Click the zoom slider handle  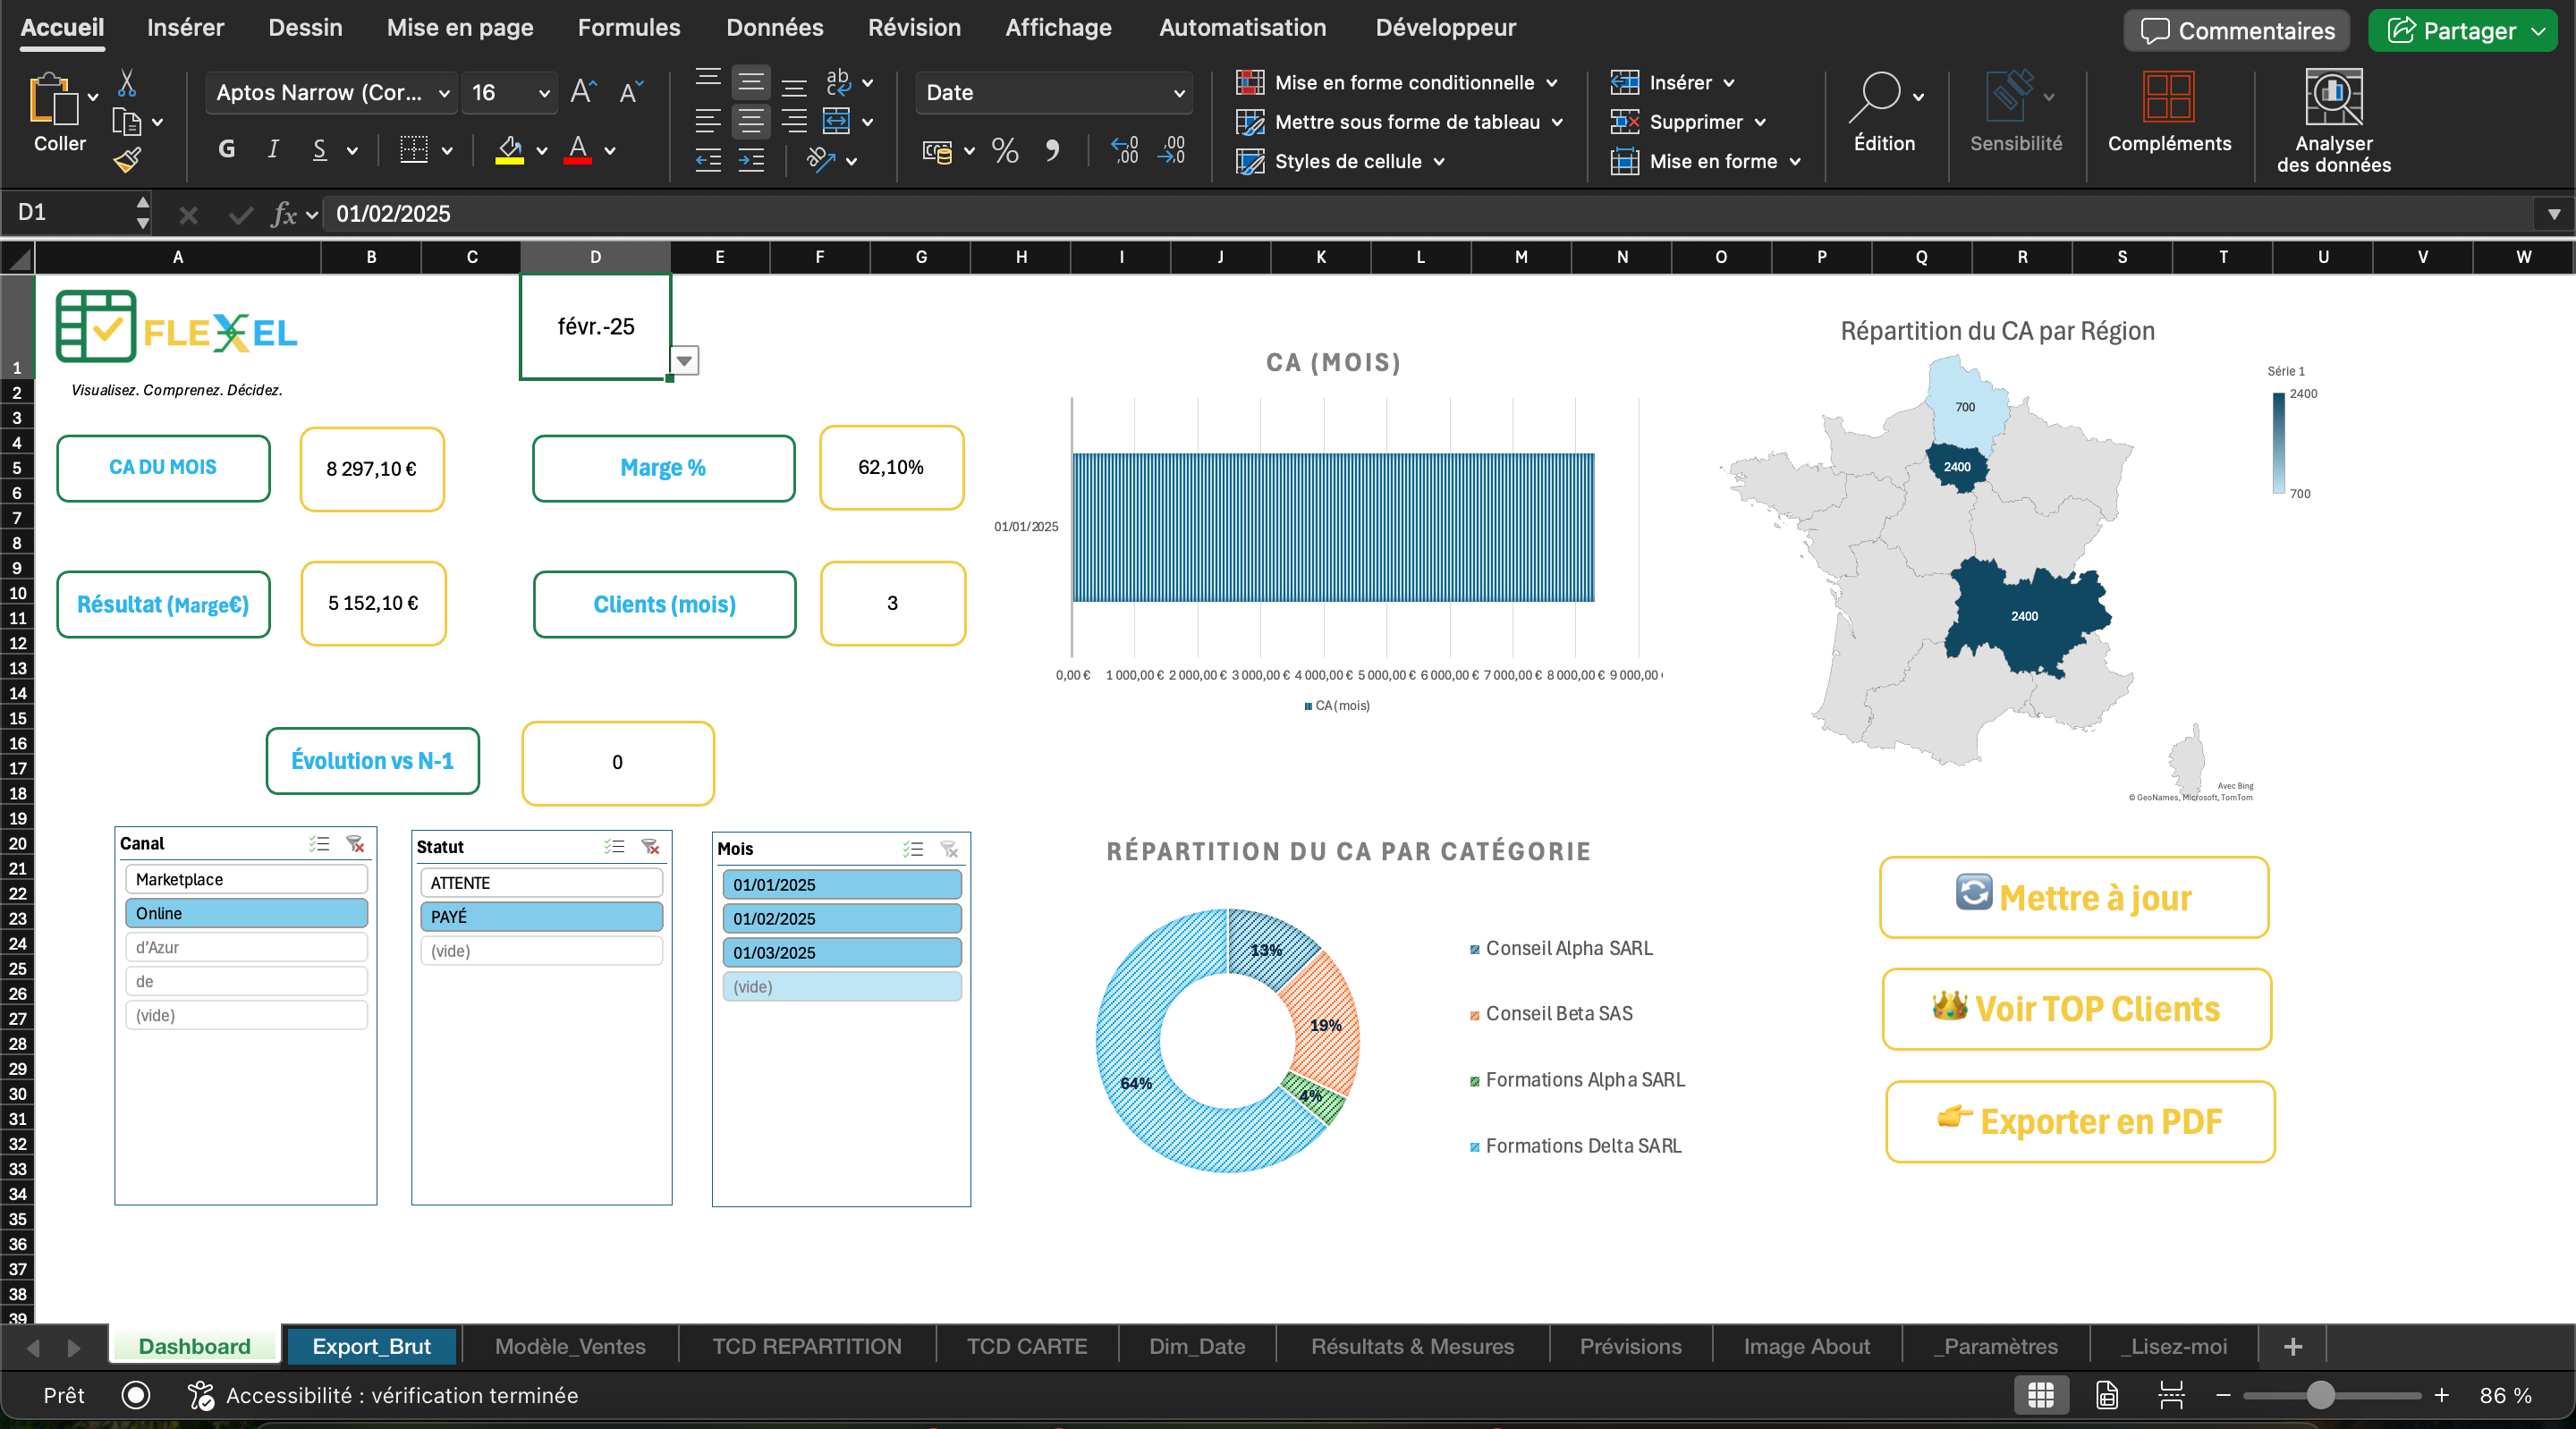pyautogui.click(x=2320, y=1395)
